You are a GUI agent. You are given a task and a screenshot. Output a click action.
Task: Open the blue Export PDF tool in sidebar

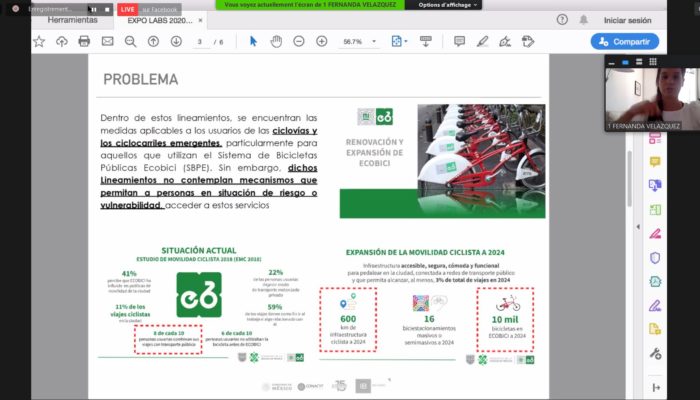click(x=655, y=185)
